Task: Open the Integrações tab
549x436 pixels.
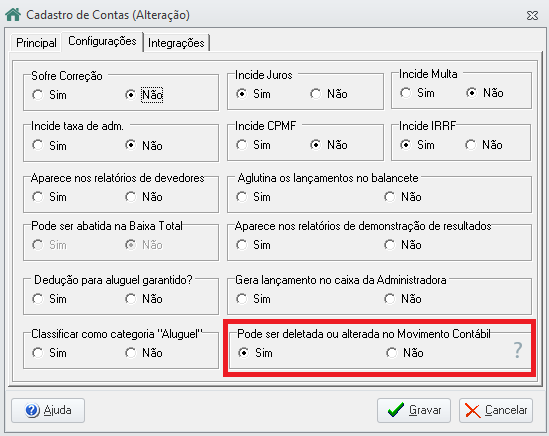Action: click(x=176, y=43)
